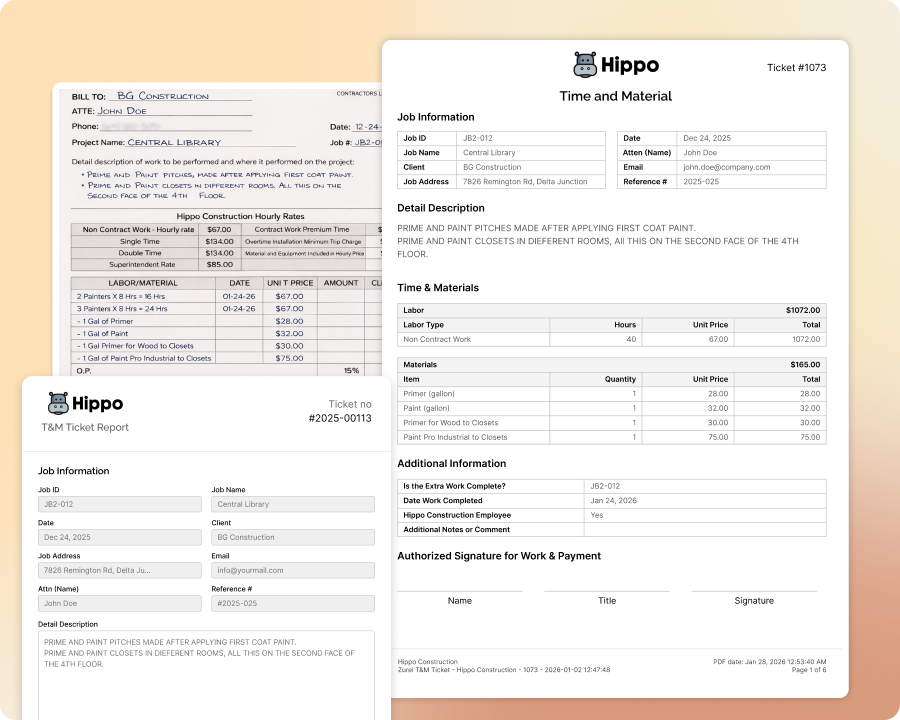Screen dimensions: 900x720
Task: Click the Superintendent Rate $85.00 cell
Action: pos(219,265)
